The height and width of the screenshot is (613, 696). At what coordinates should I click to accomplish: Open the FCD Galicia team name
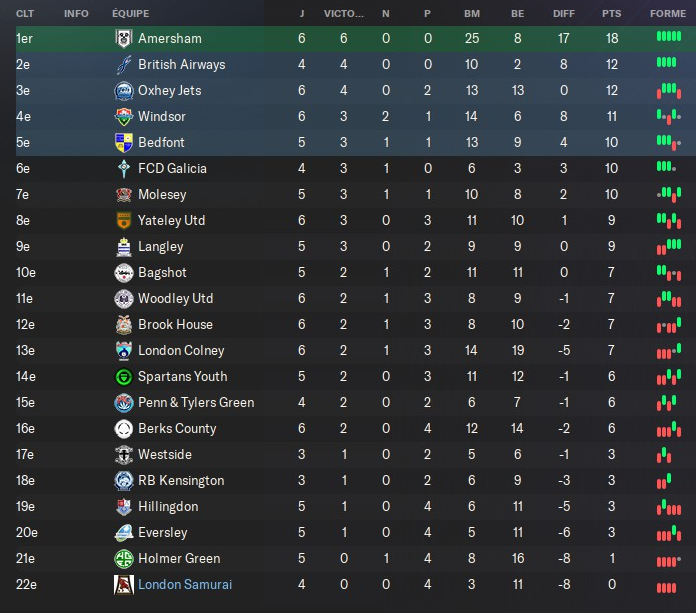pos(173,168)
